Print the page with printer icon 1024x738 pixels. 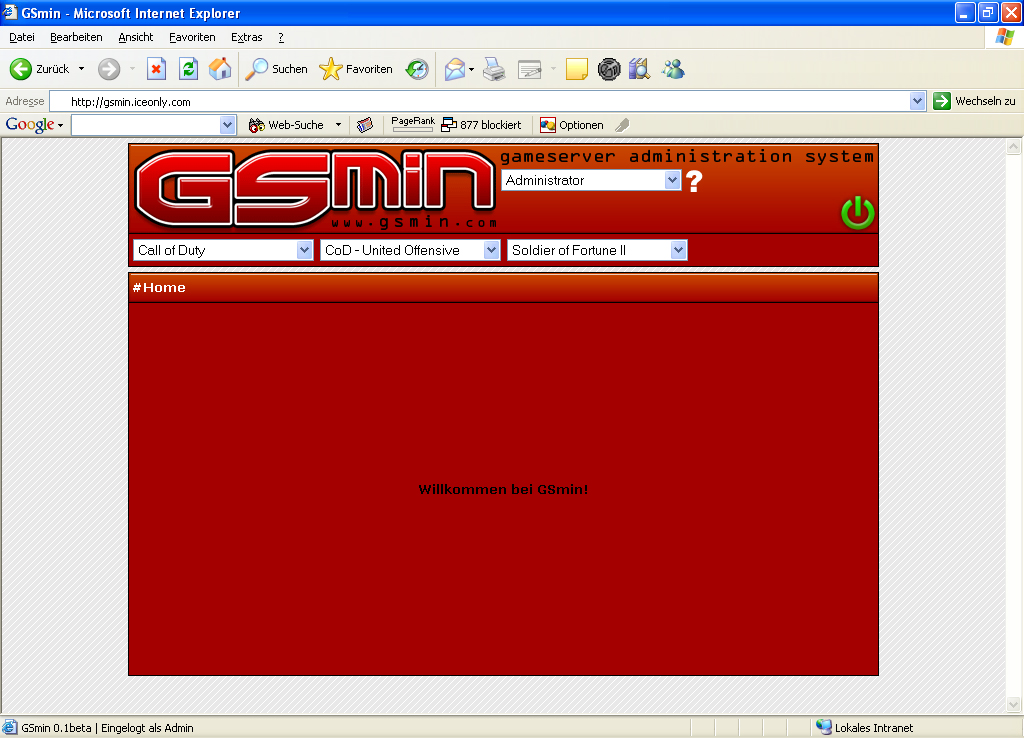click(x=494, y=69)
